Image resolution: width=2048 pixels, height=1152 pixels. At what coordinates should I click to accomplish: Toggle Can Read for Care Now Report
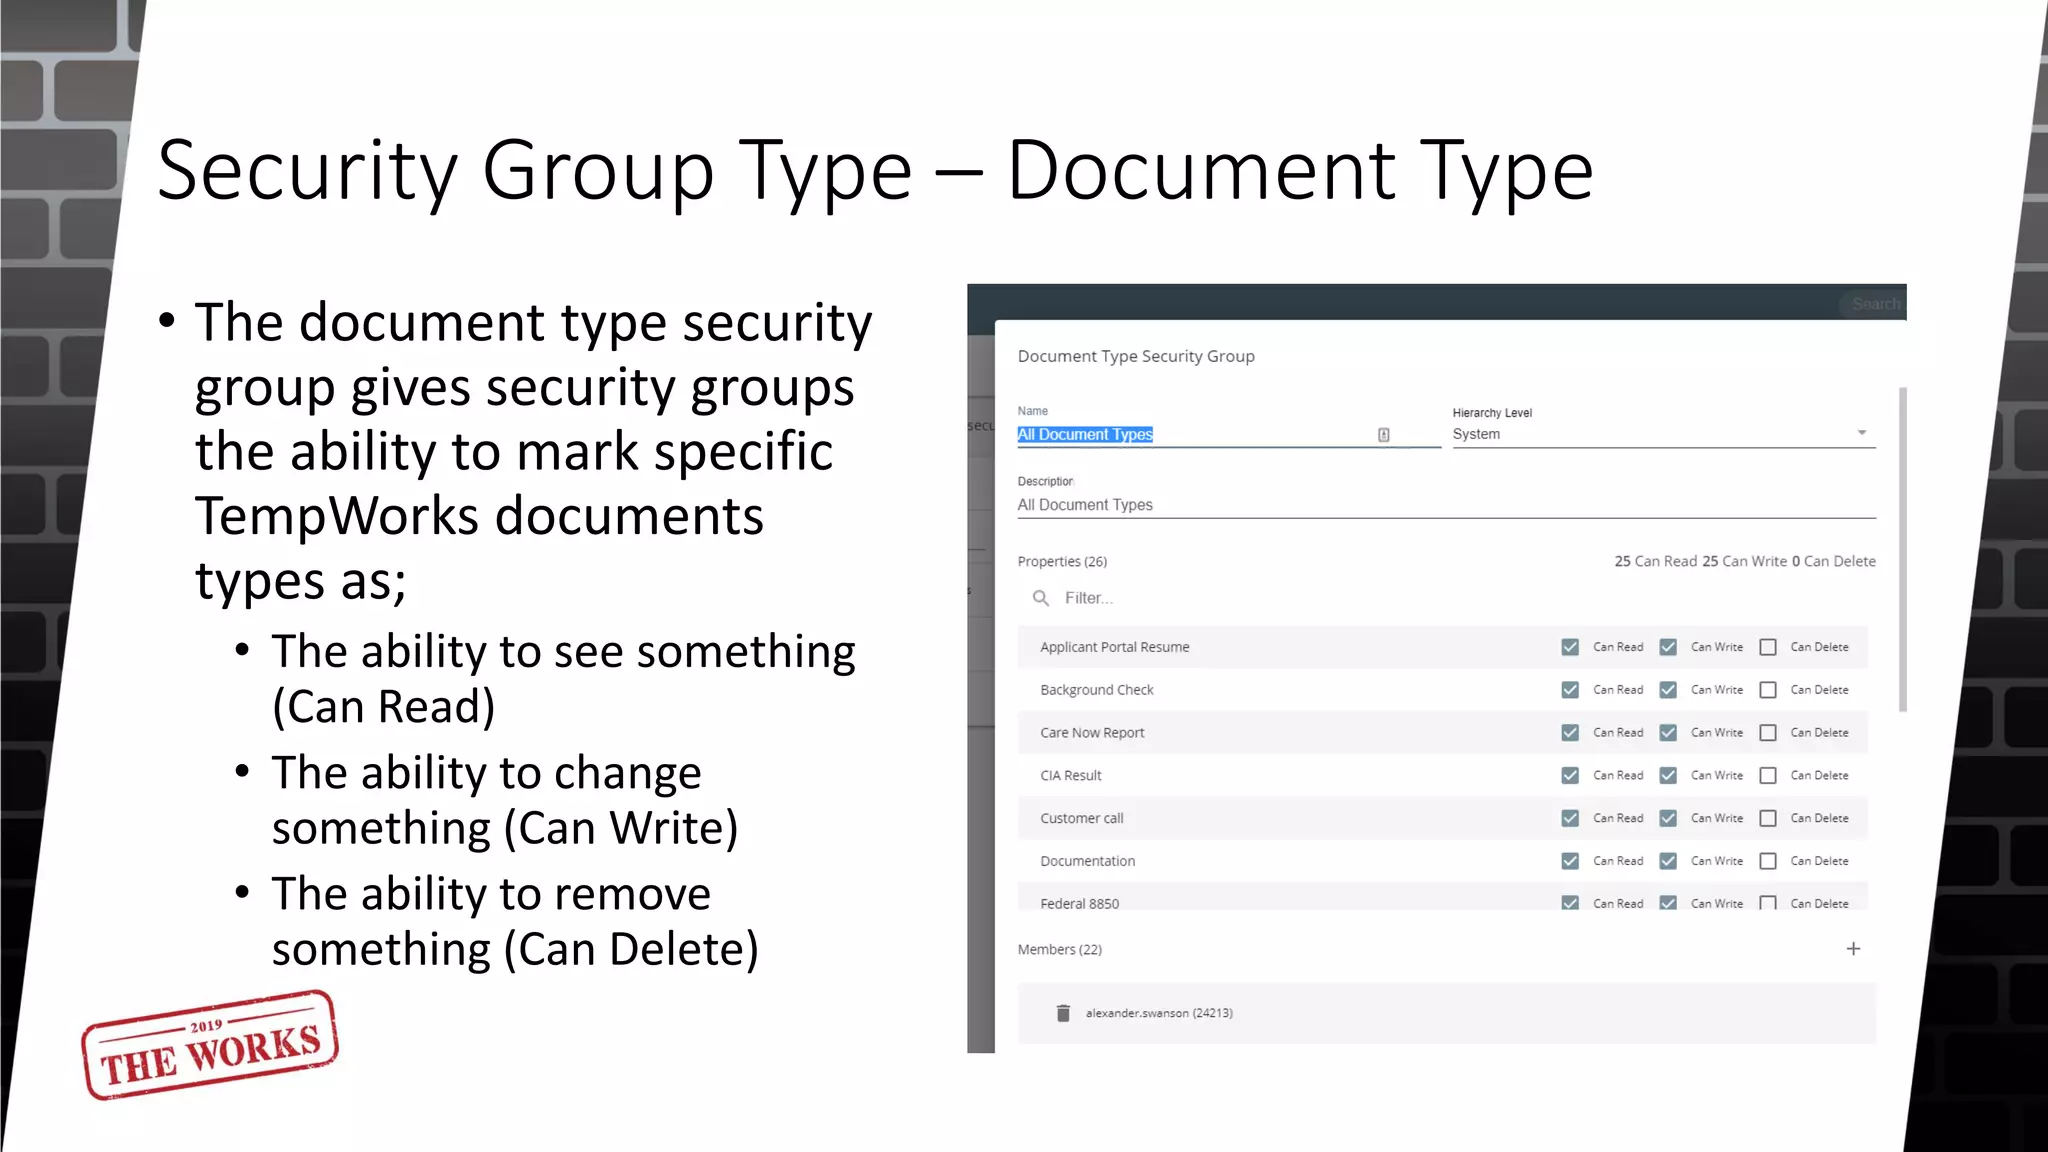tap(1570, 733)
